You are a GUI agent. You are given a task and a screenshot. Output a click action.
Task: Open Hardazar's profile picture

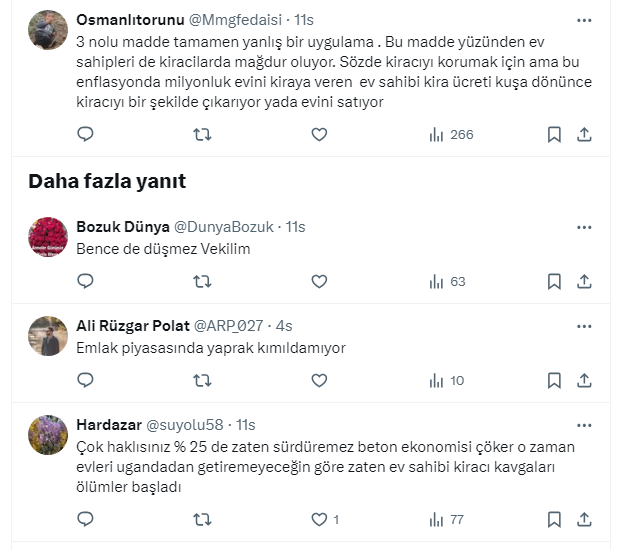(x=48, y=434)
